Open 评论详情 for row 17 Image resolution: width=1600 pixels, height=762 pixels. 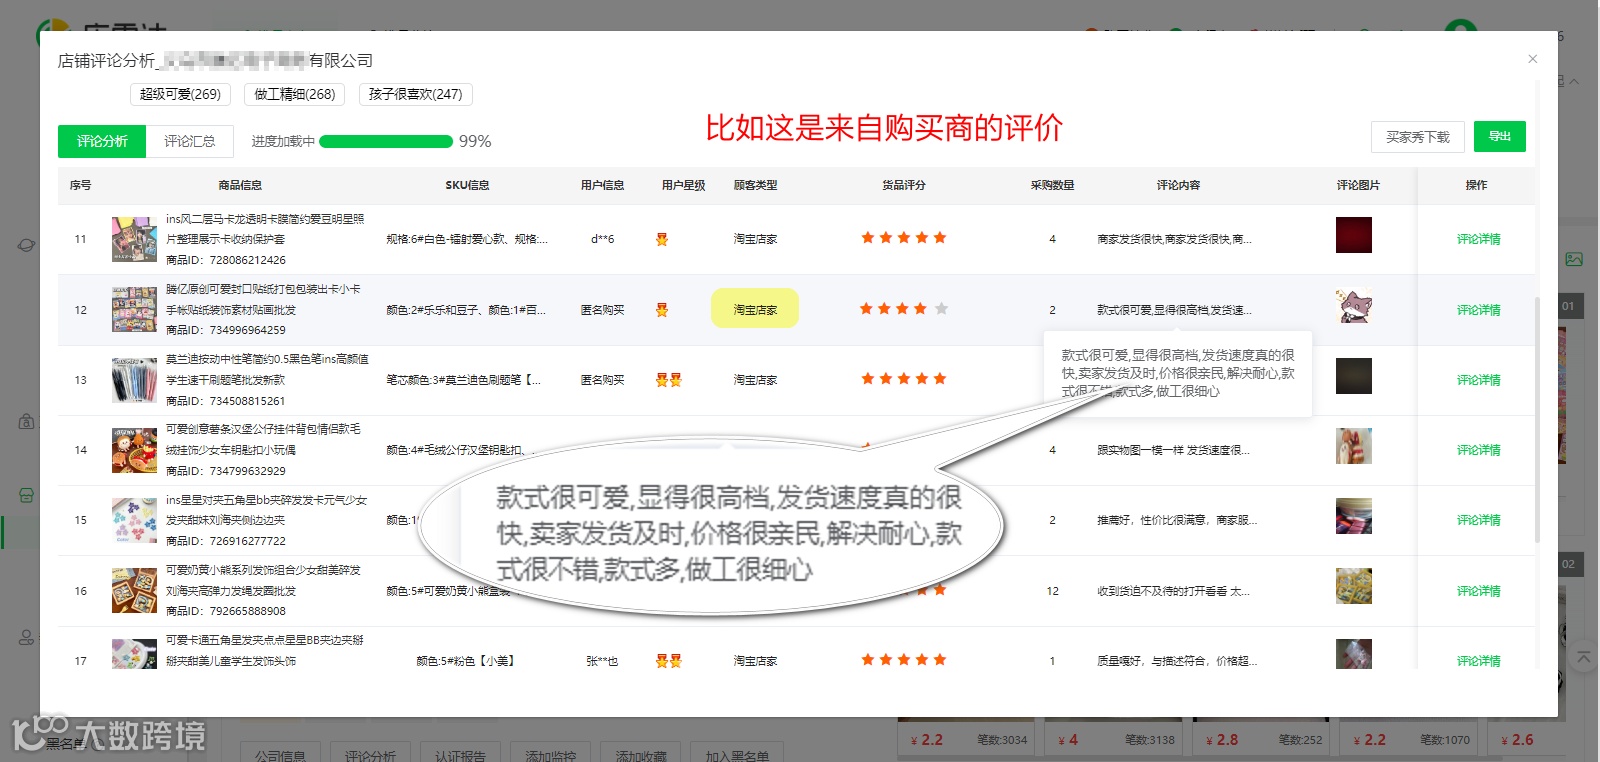(x=1478, y=661)
